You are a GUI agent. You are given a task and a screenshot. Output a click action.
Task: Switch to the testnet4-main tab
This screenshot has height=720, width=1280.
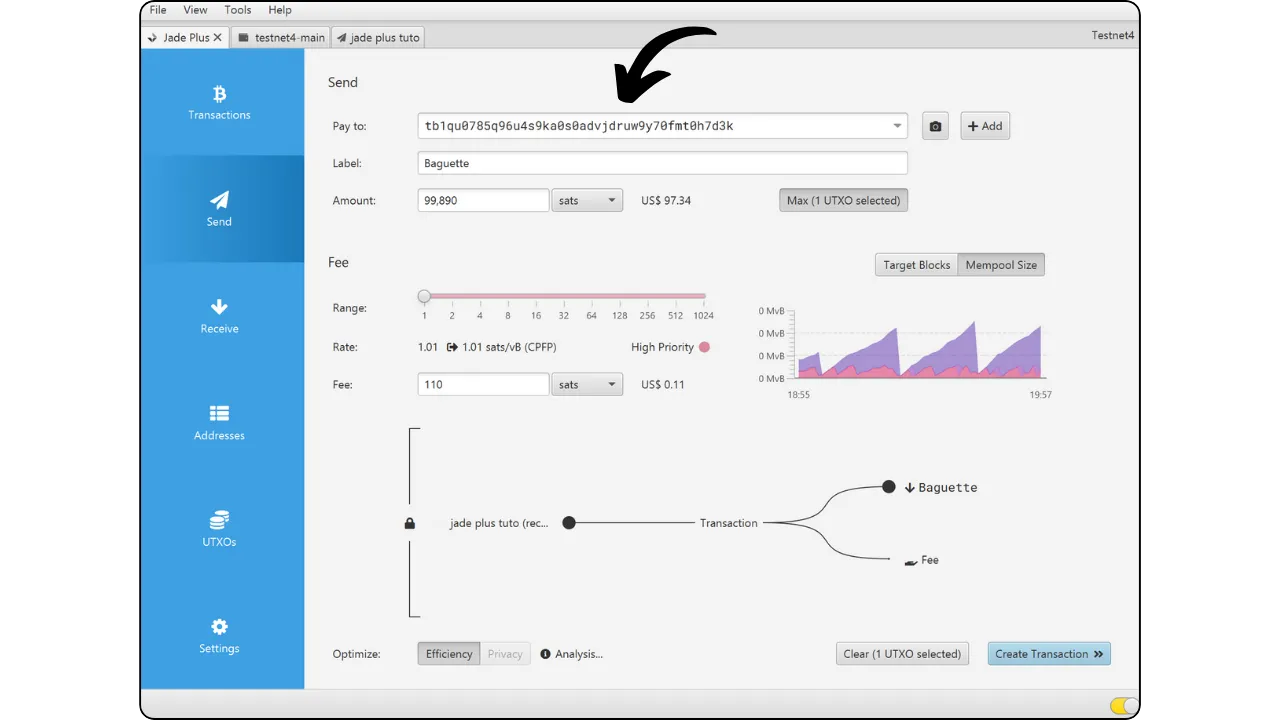[281, 37]
